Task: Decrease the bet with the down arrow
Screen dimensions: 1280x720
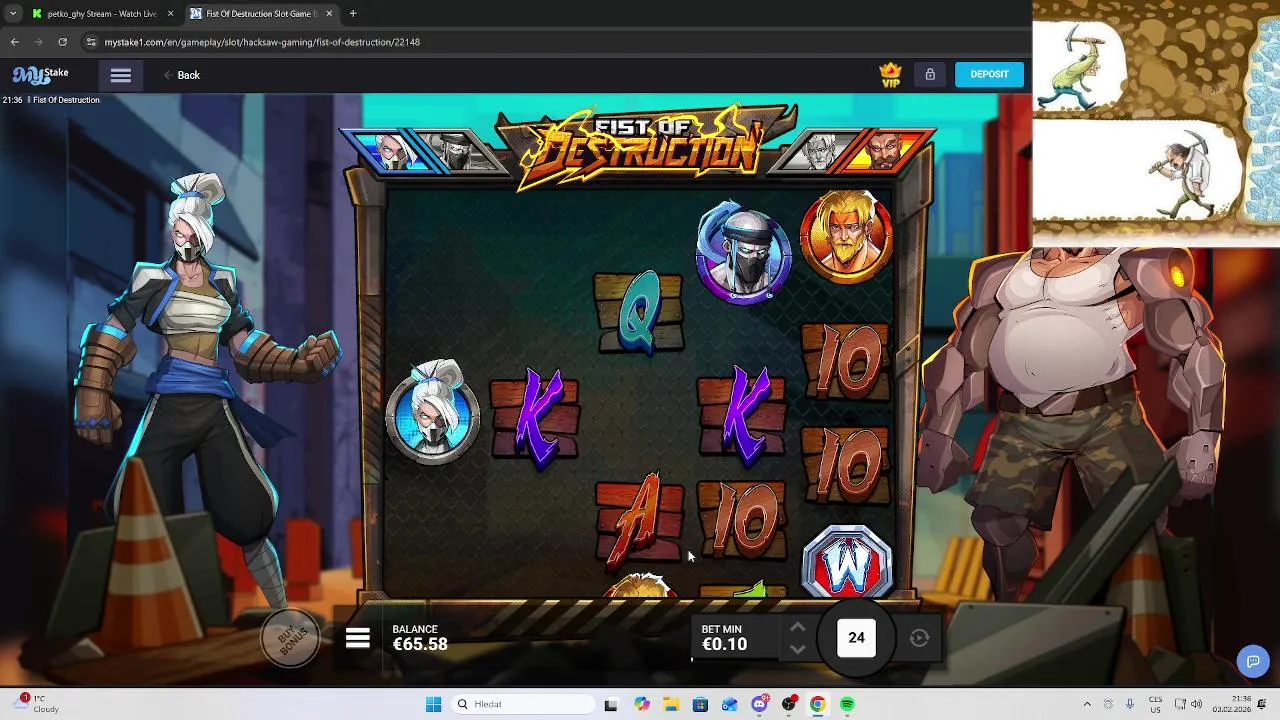Action: [x=797, y=649]
